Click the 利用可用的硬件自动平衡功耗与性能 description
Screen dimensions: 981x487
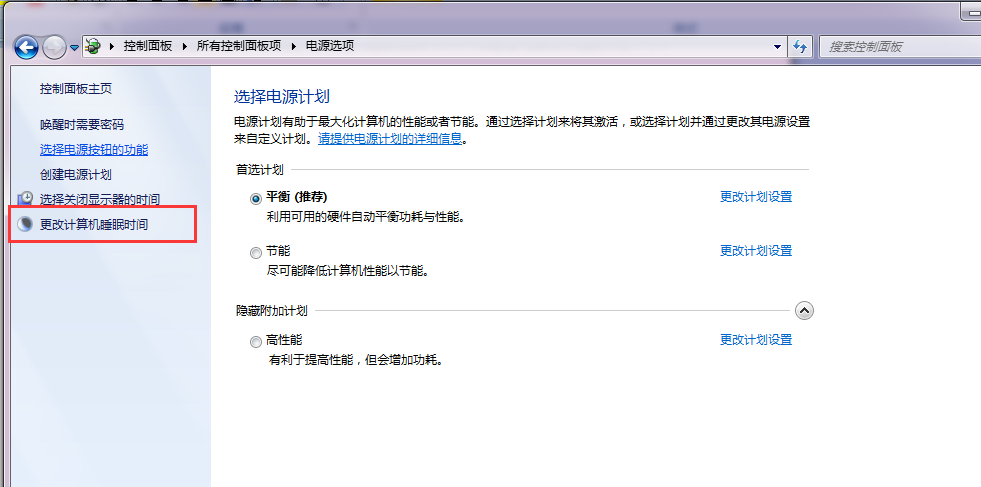(x=366, y=218)
